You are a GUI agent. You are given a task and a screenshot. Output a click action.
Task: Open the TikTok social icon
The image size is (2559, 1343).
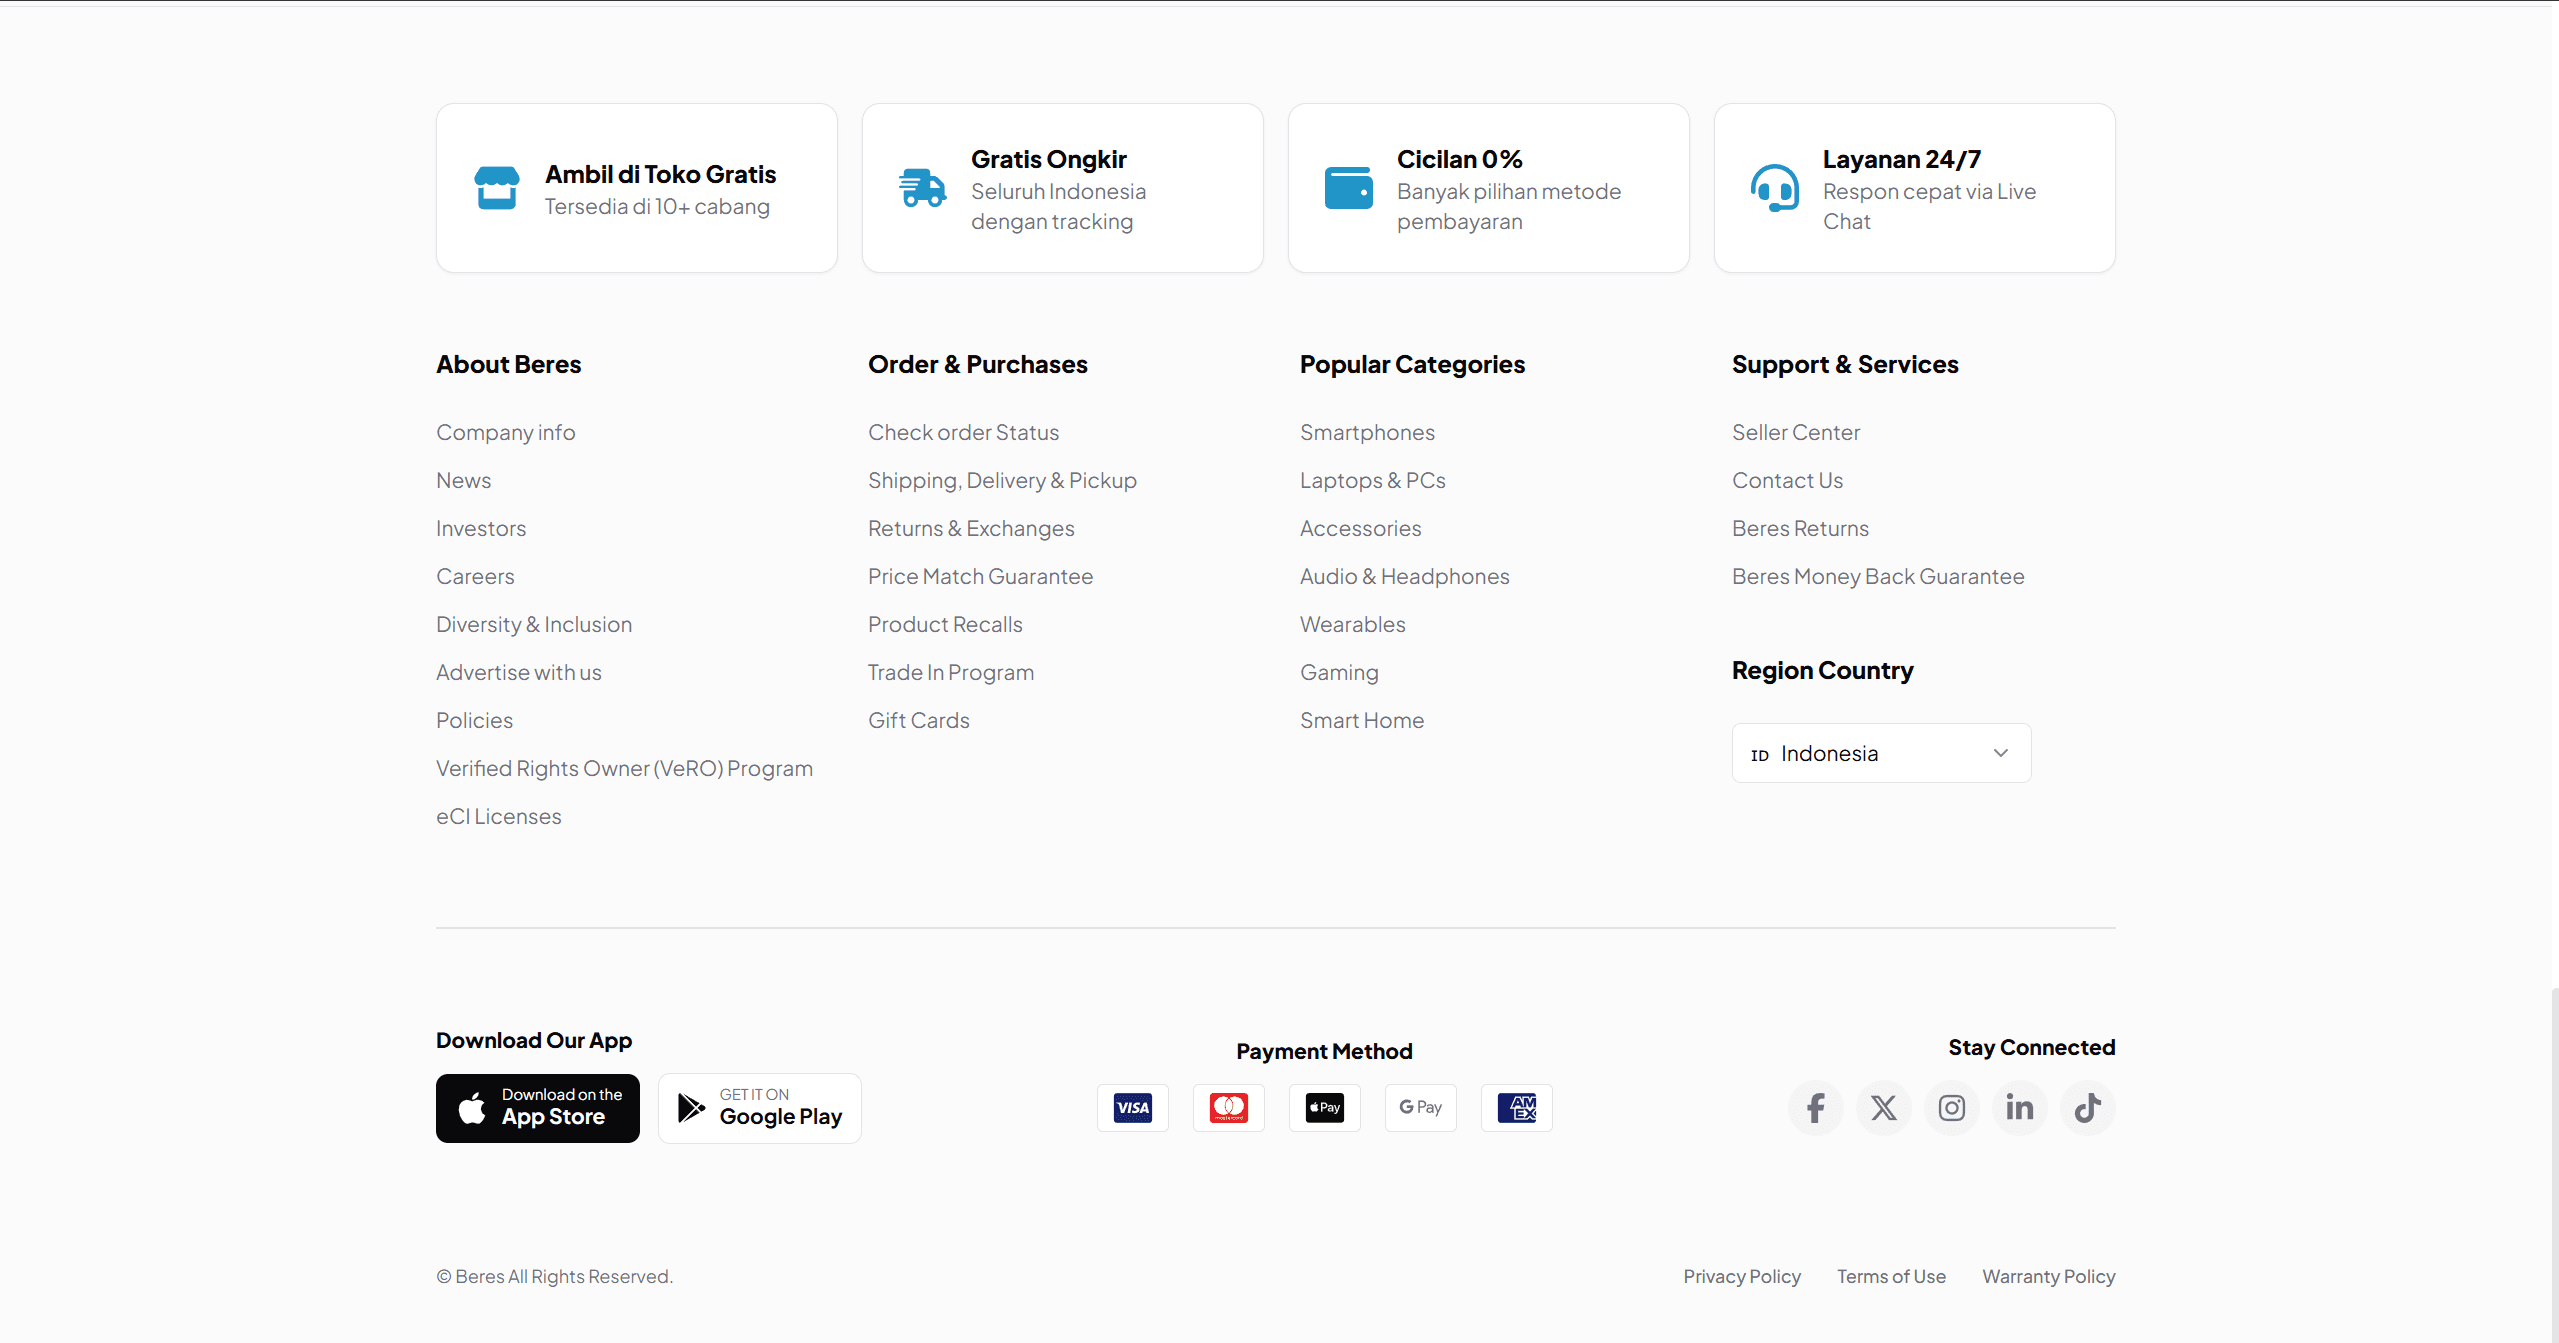pos(2088,1108)
